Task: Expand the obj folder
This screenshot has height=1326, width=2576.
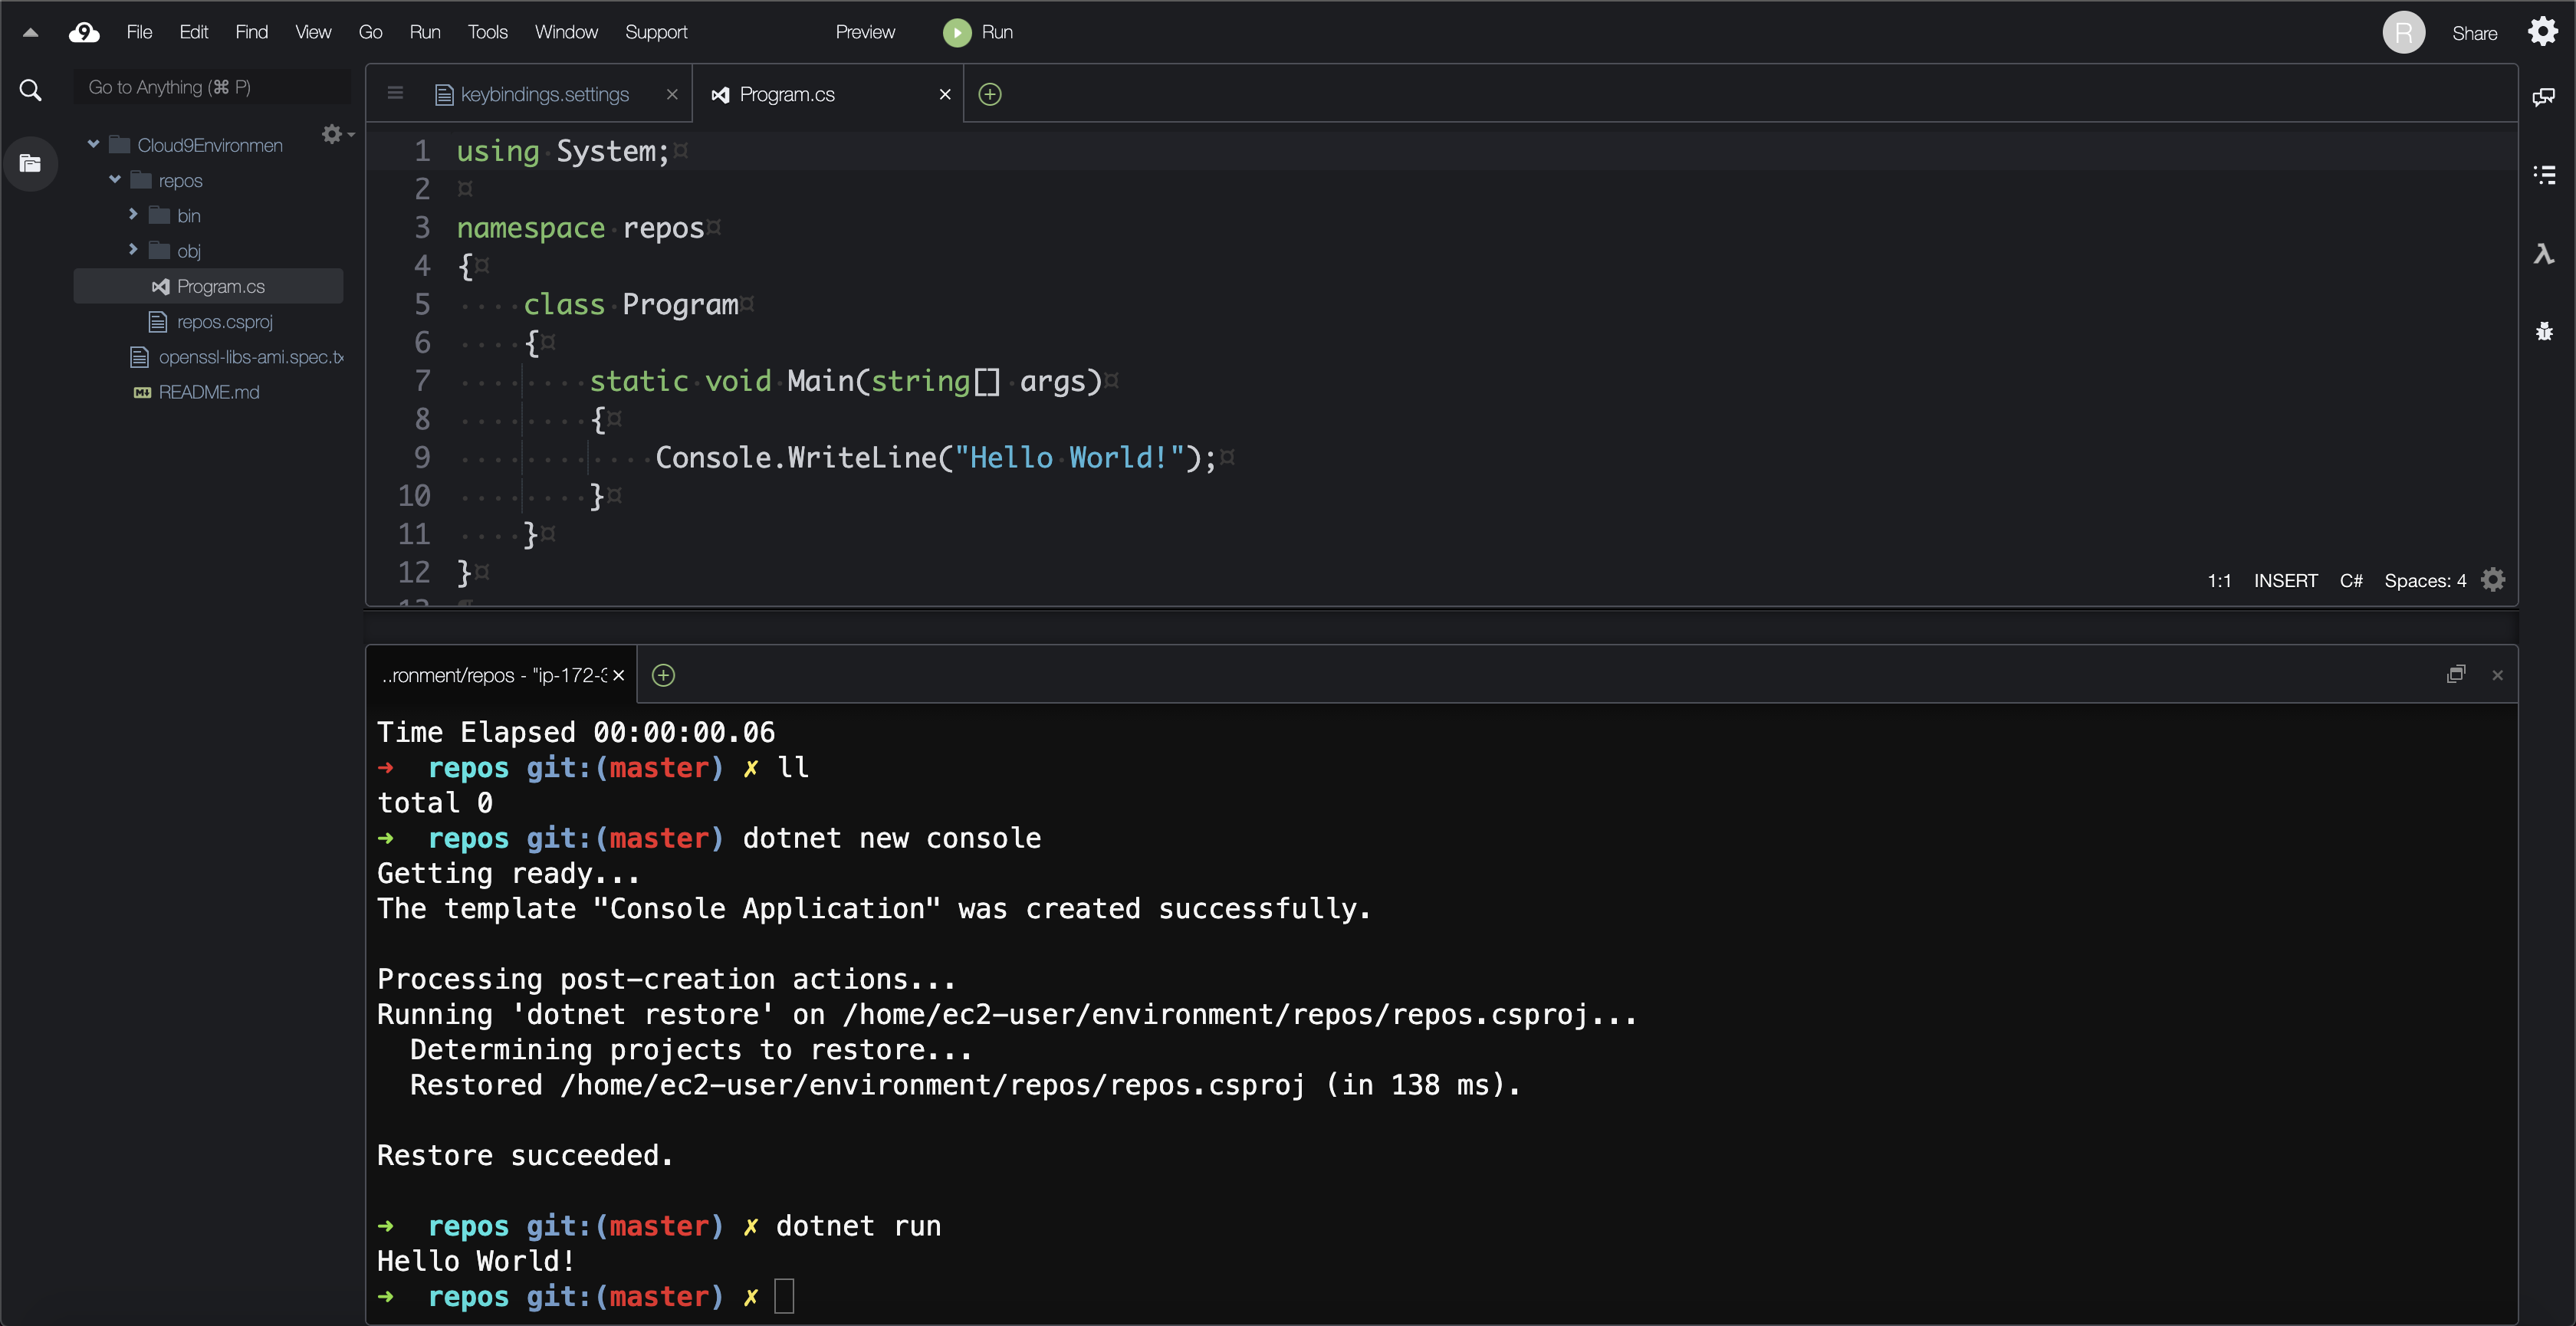Action: pyautogui.click(x=133, y=250)
